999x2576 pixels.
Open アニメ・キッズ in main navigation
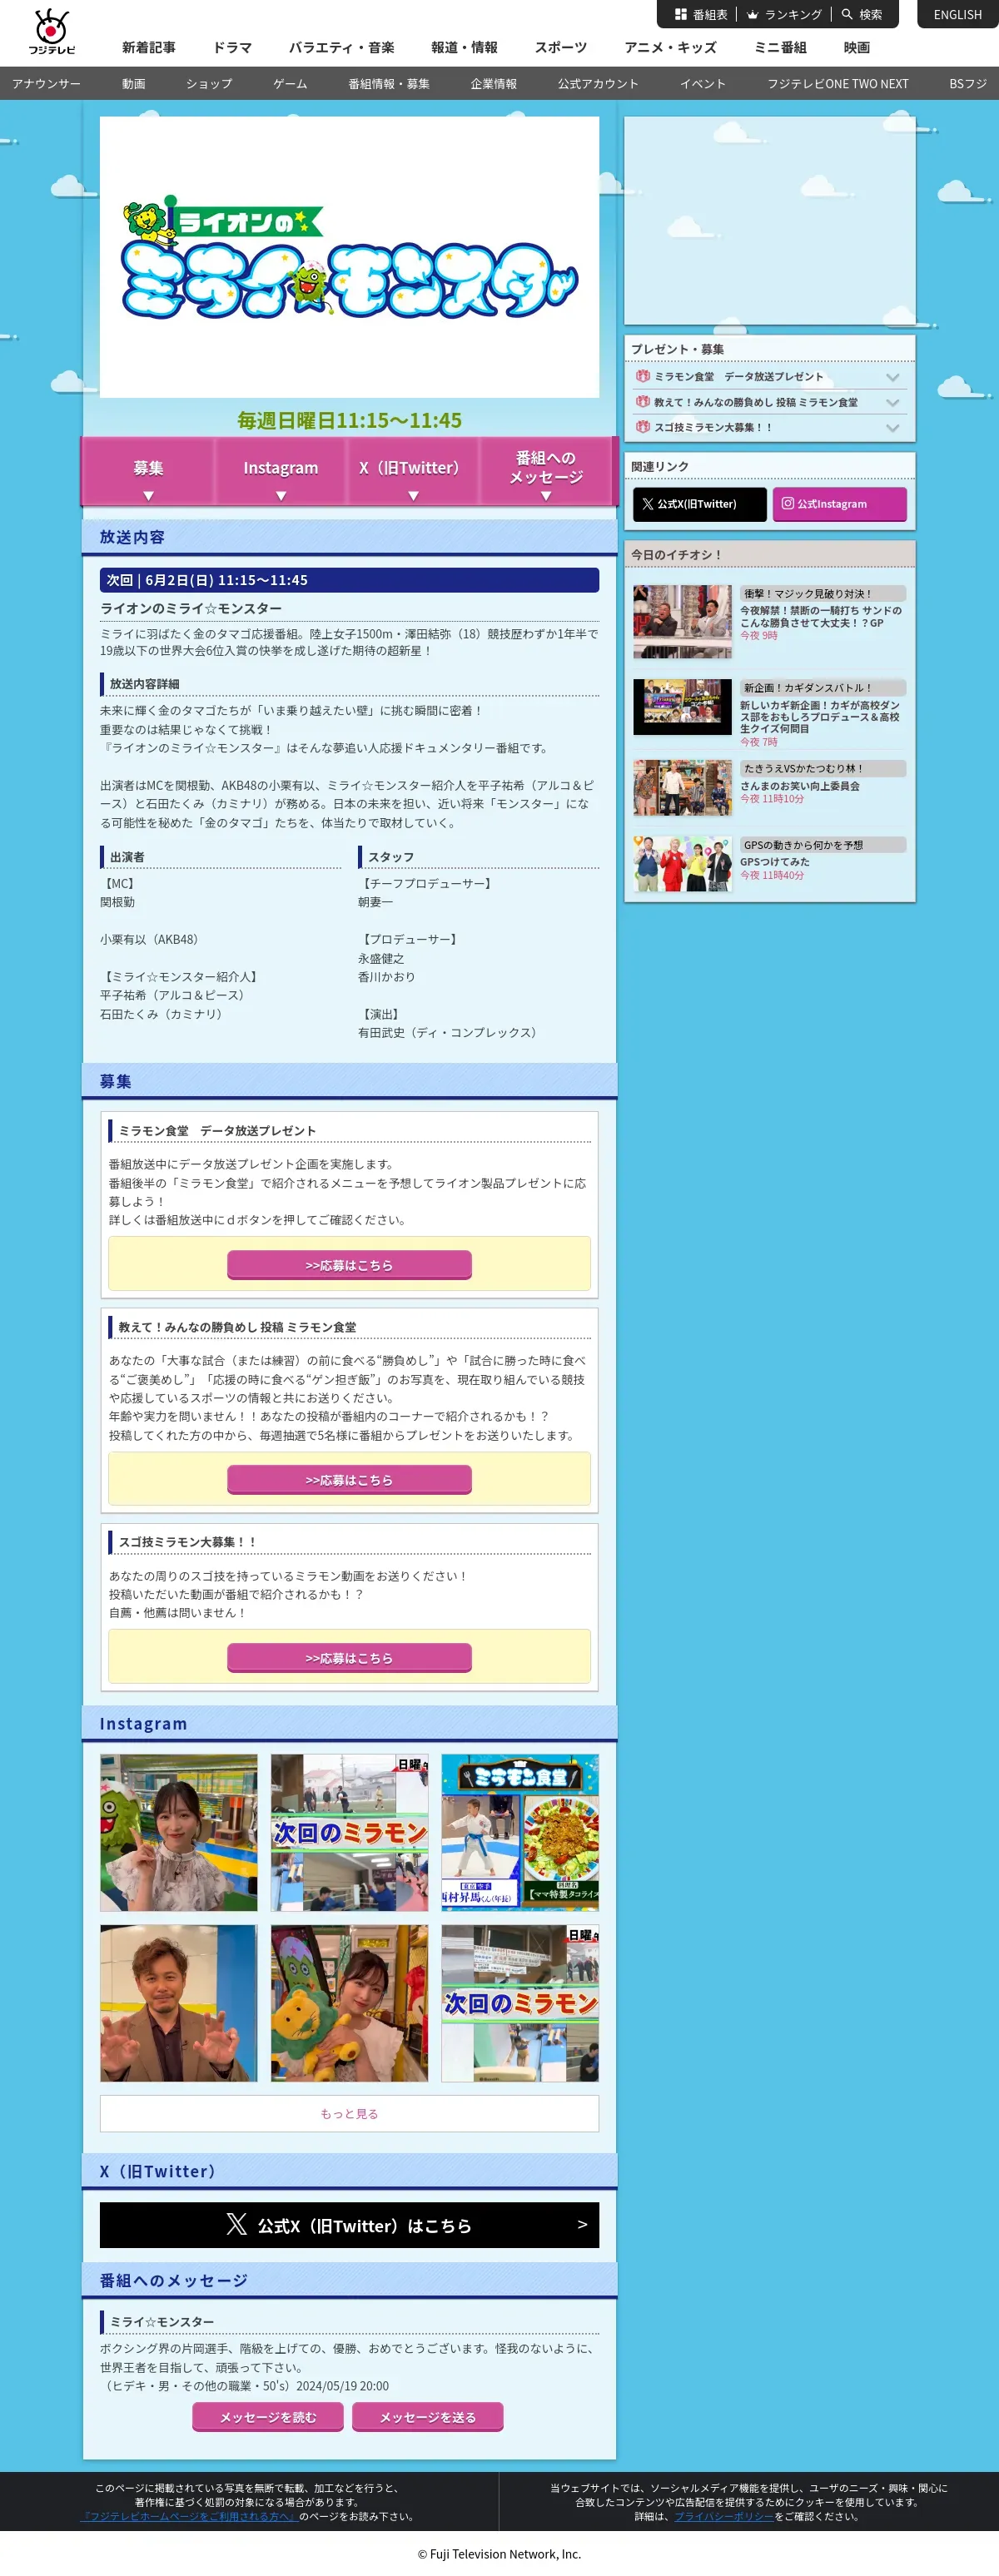click(x=670, y=47)
